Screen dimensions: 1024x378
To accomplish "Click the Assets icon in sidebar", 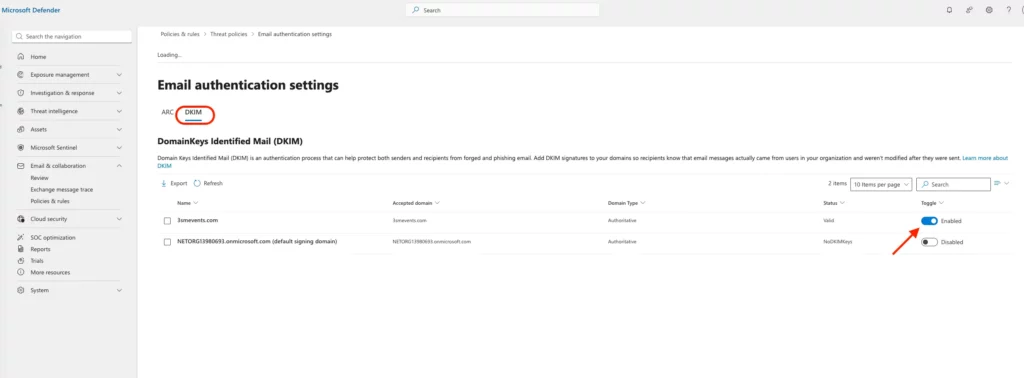I will pos(21,129).
